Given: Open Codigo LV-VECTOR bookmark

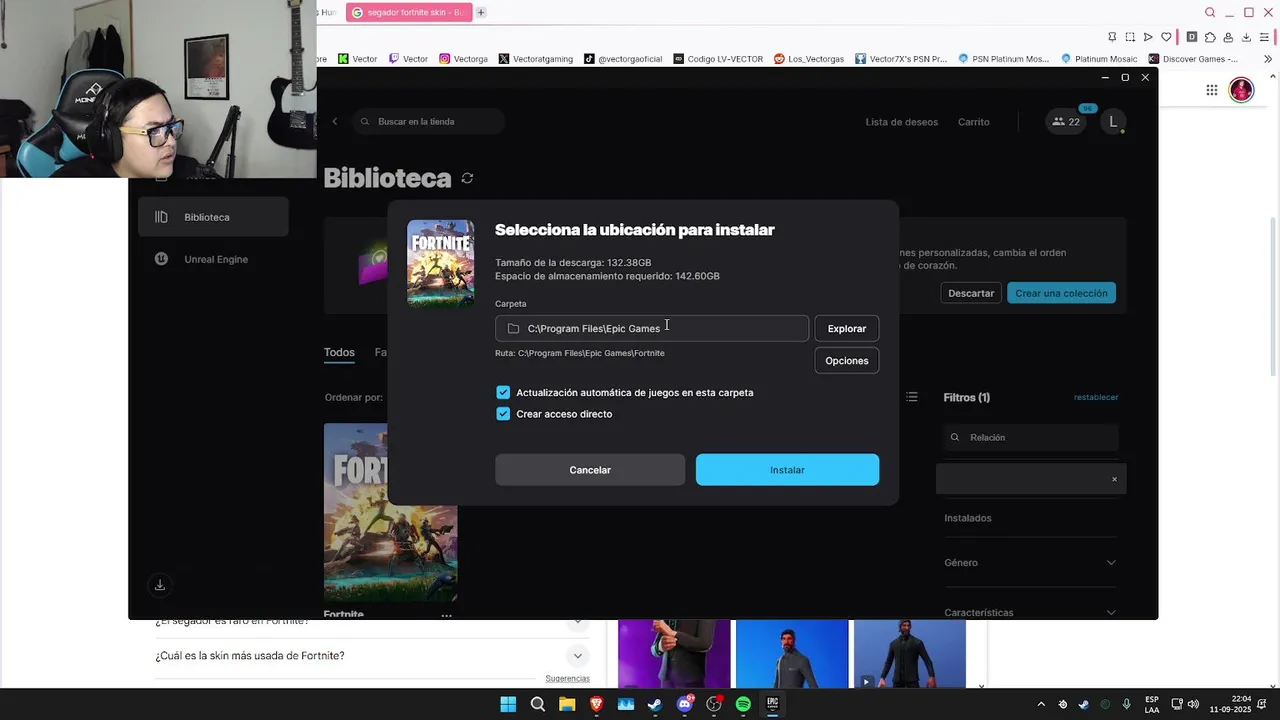Looking at the screenshot, I should [x=718, y=59].
